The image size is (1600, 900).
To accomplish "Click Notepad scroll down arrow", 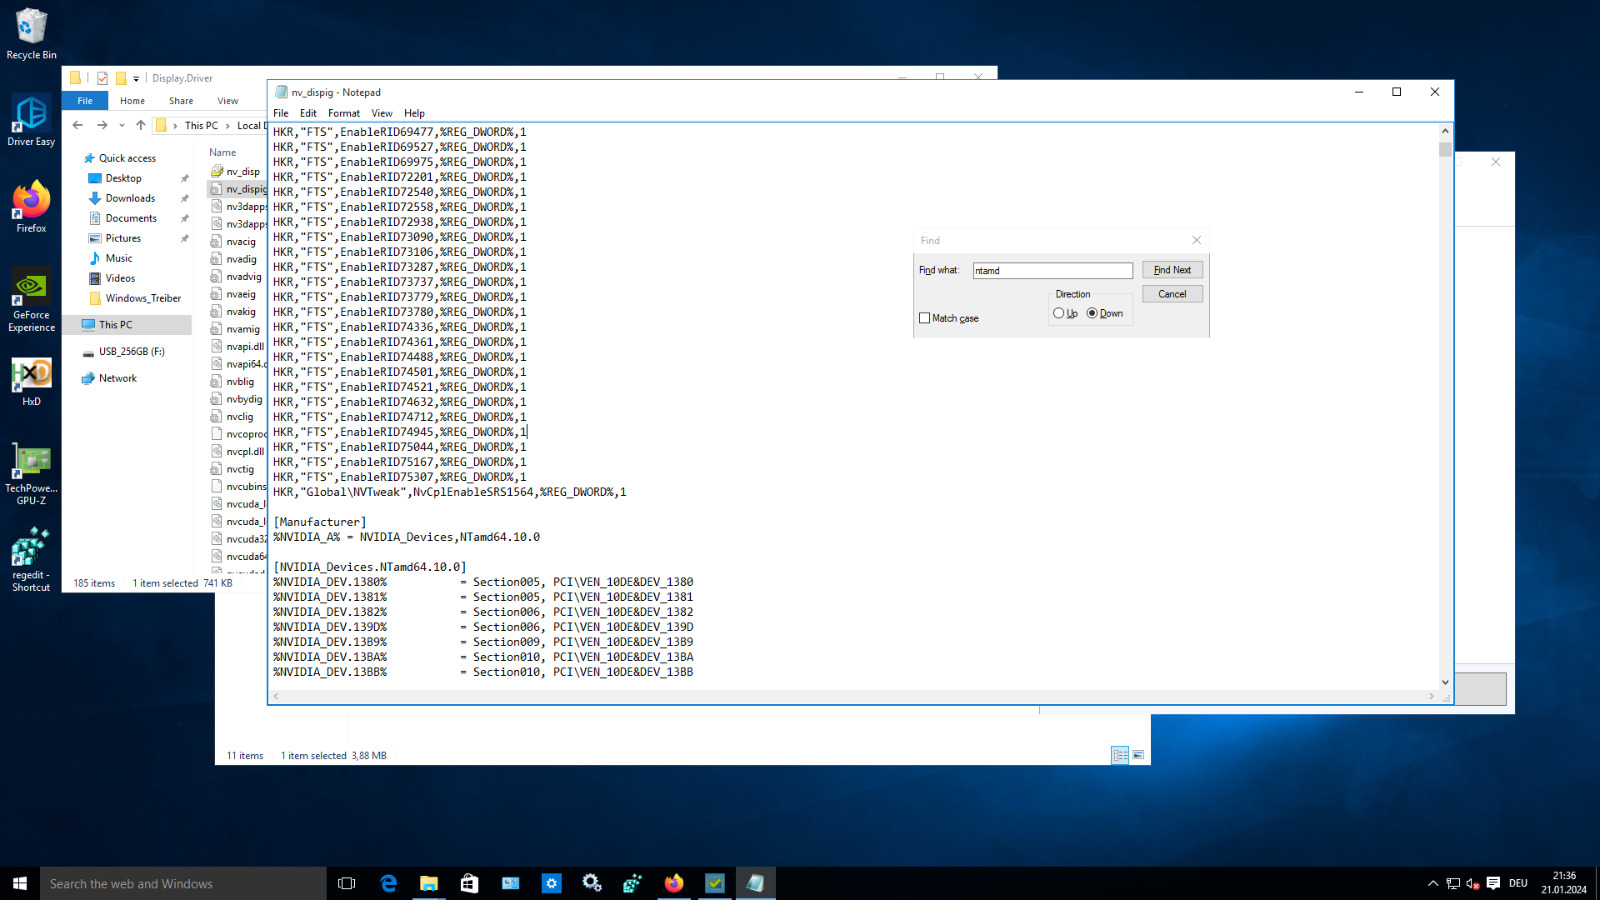I will [1445, 682].
